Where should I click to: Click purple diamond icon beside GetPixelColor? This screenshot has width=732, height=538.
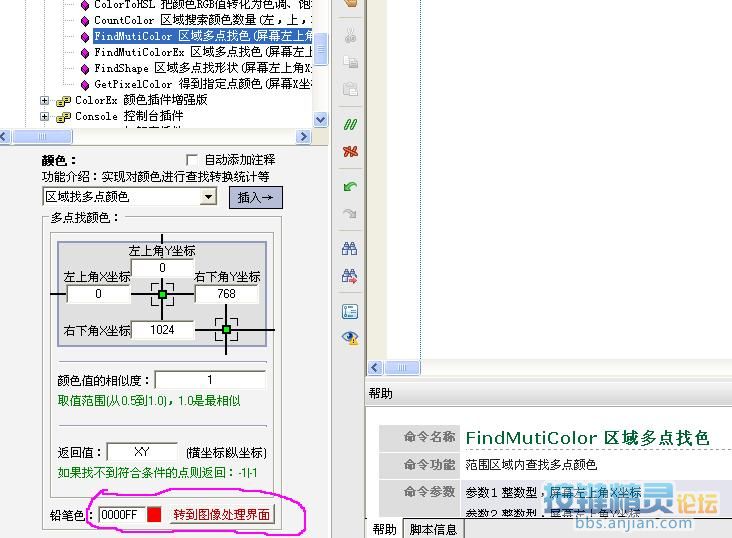pyautogui.click(x=84, y=85)
